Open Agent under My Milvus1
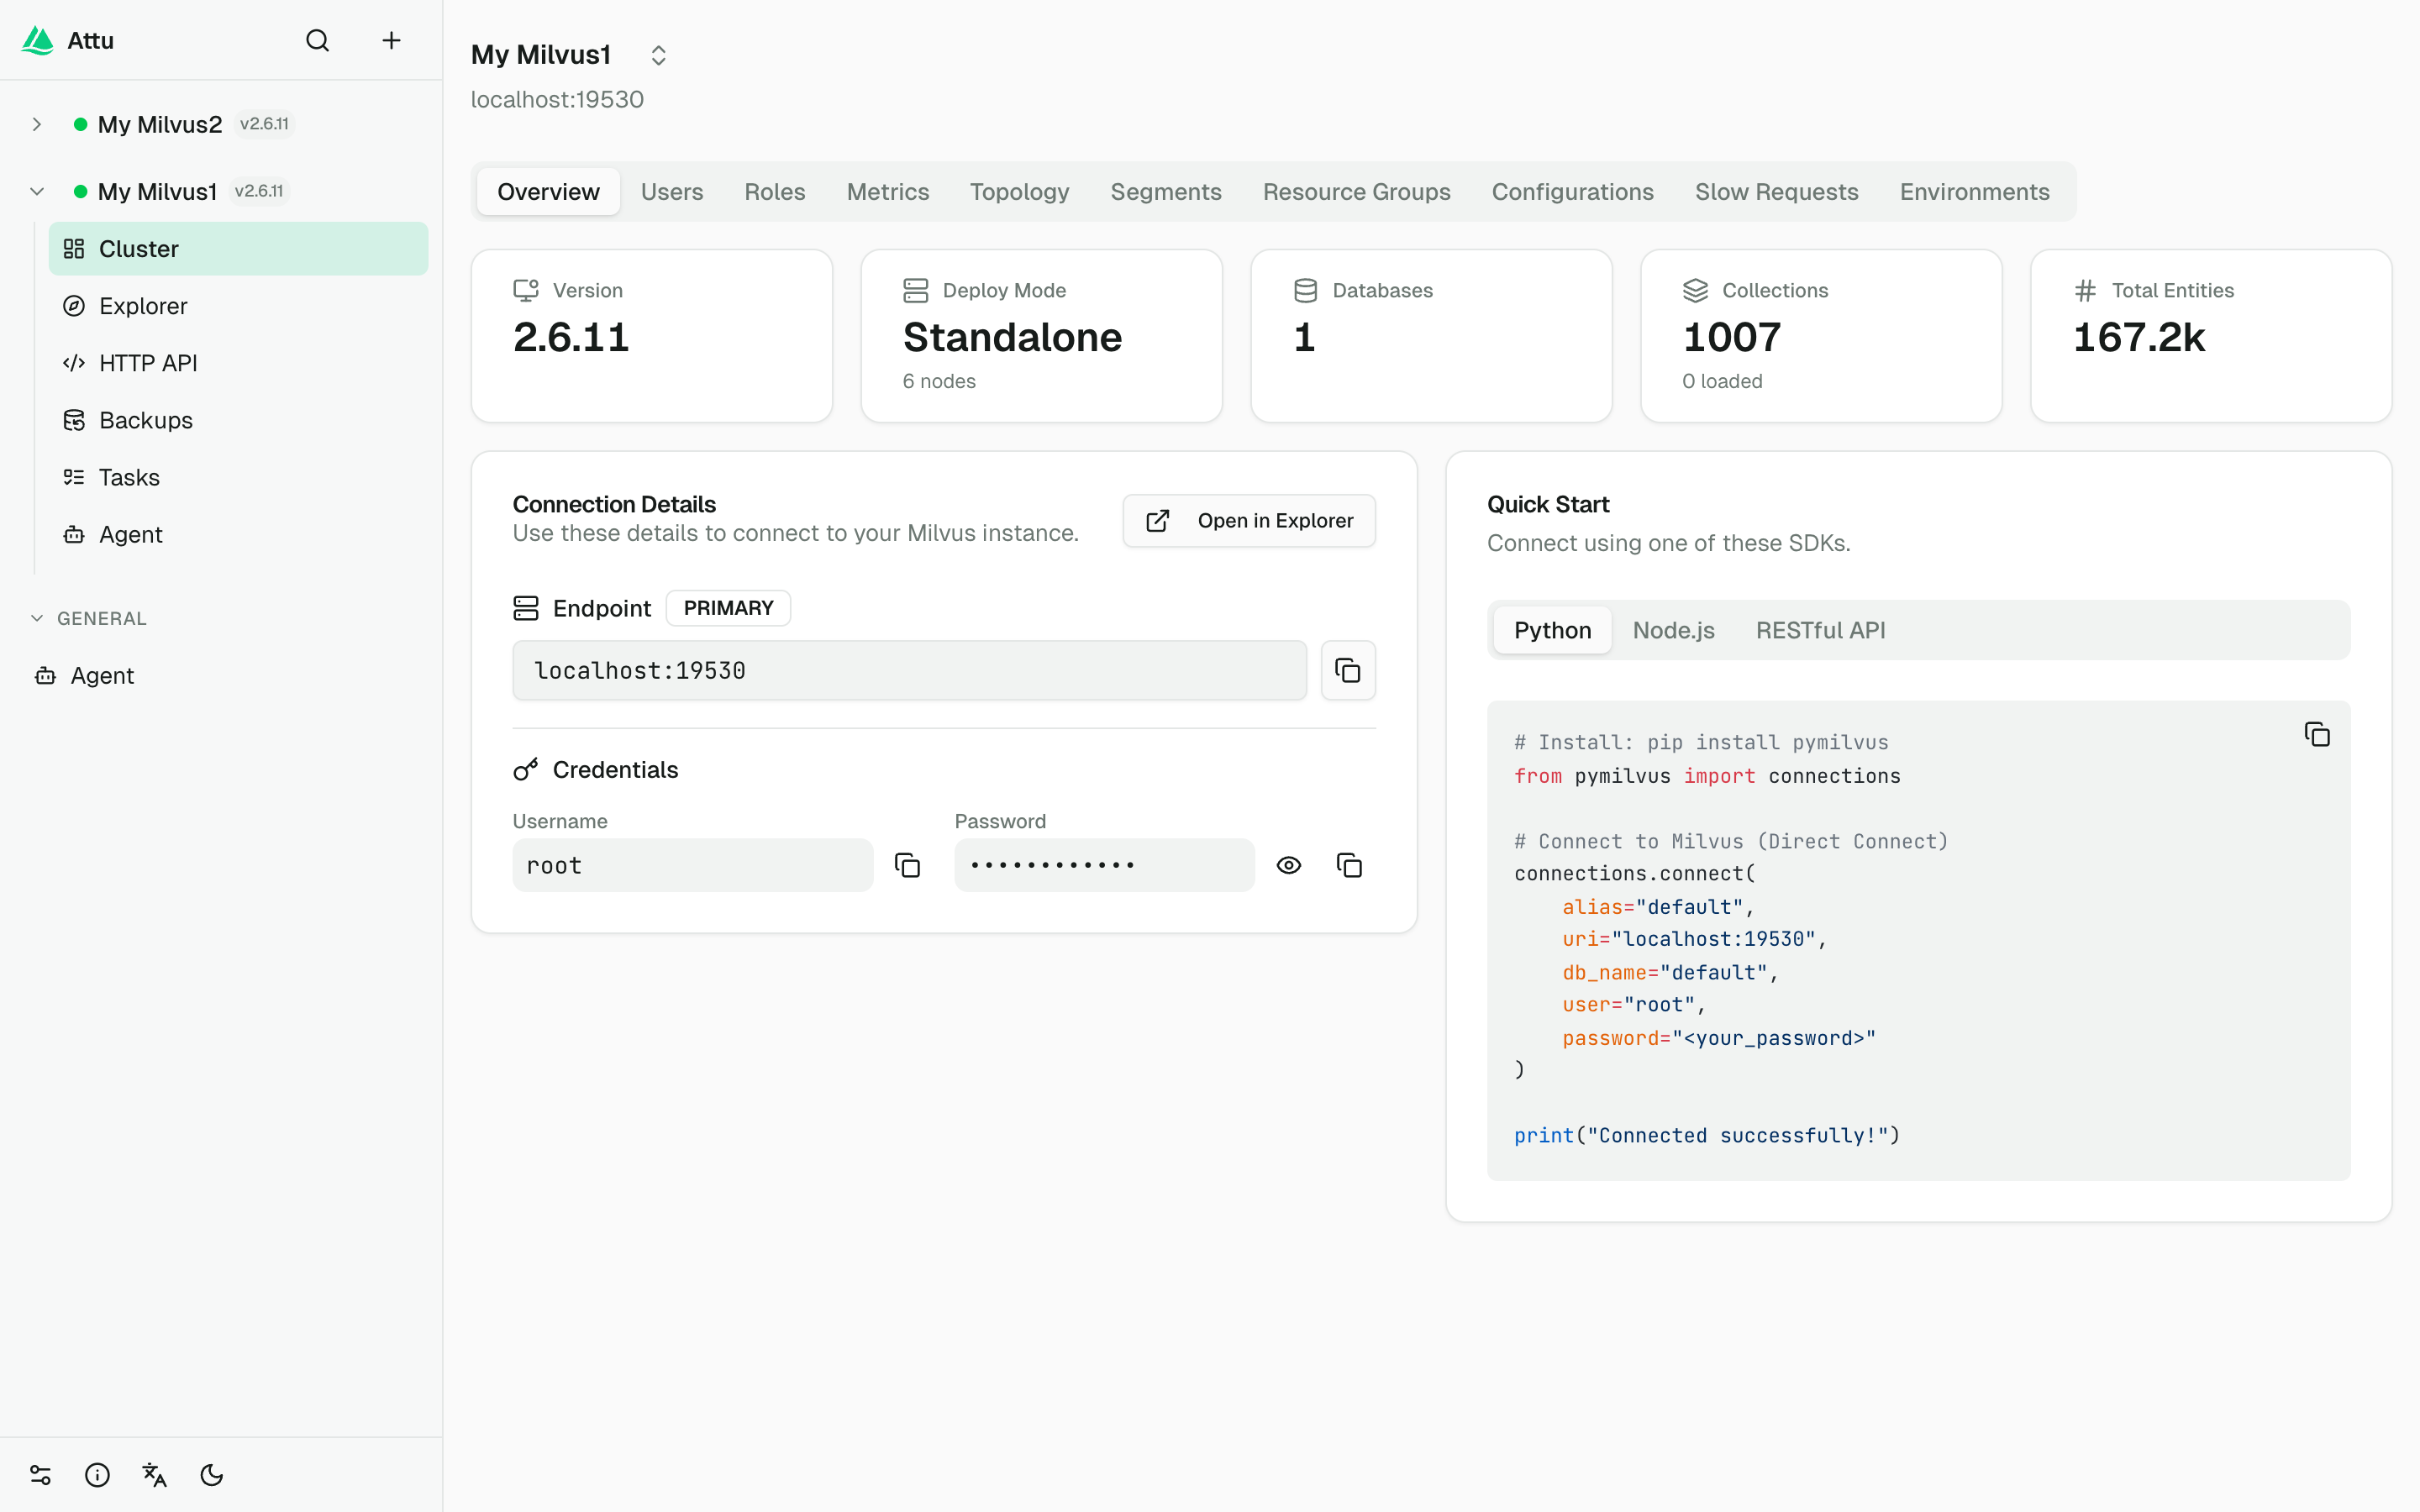 click(238, 534)
